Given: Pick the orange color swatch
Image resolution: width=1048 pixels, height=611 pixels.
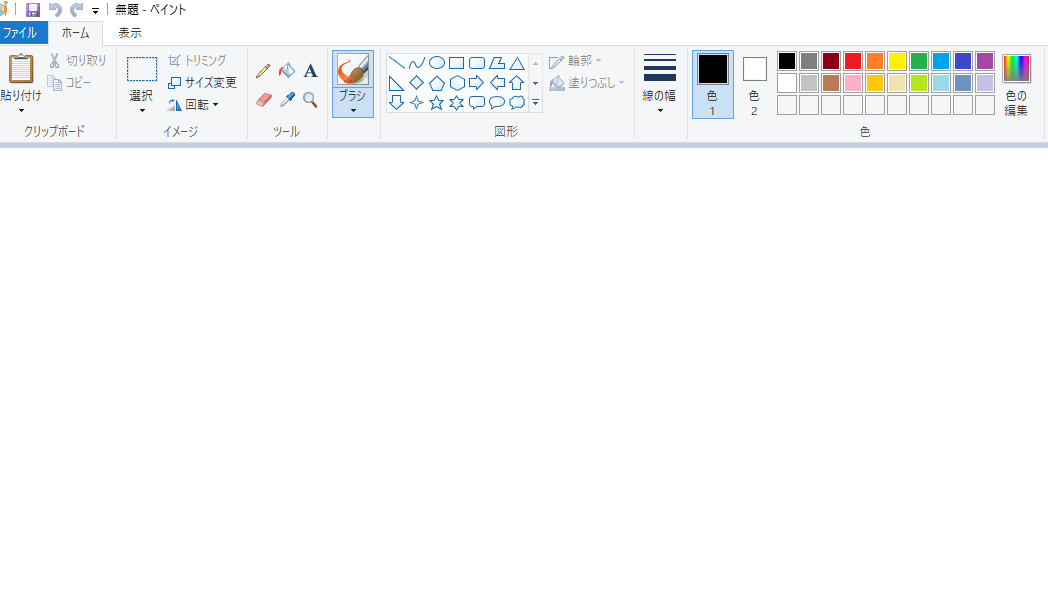Looking at the screenshot, I should point(875,61).
